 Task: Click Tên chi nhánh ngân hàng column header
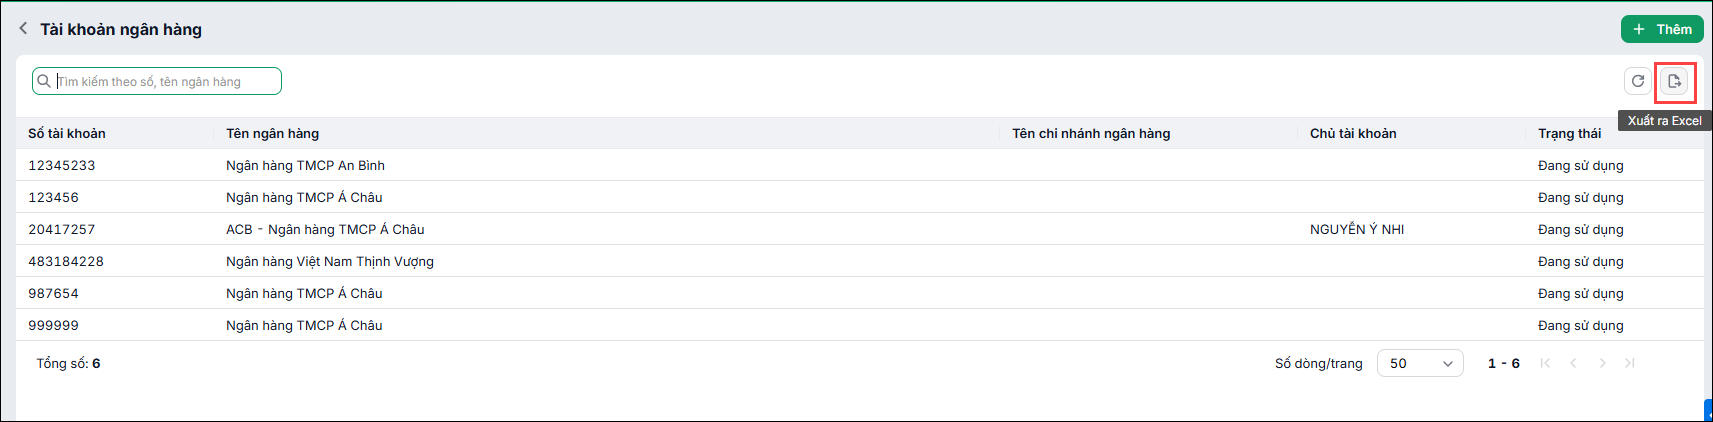click(1091, 133)
